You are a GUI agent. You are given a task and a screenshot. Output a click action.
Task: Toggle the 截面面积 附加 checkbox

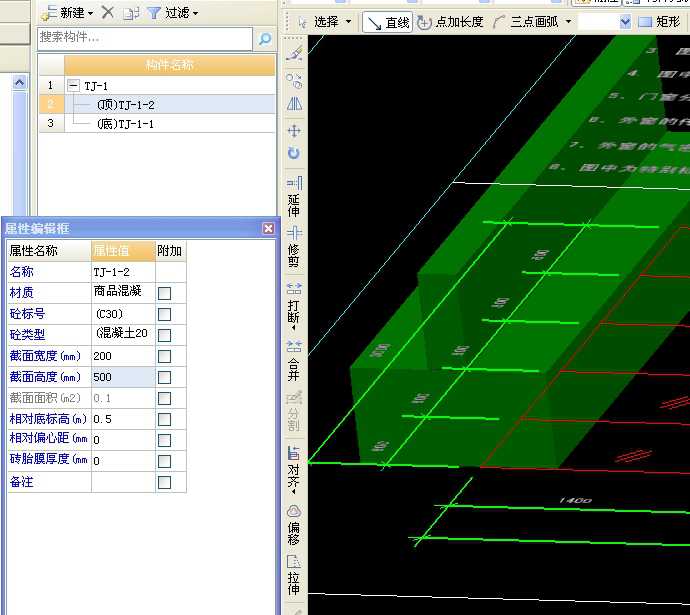click(x=164, y=398)
